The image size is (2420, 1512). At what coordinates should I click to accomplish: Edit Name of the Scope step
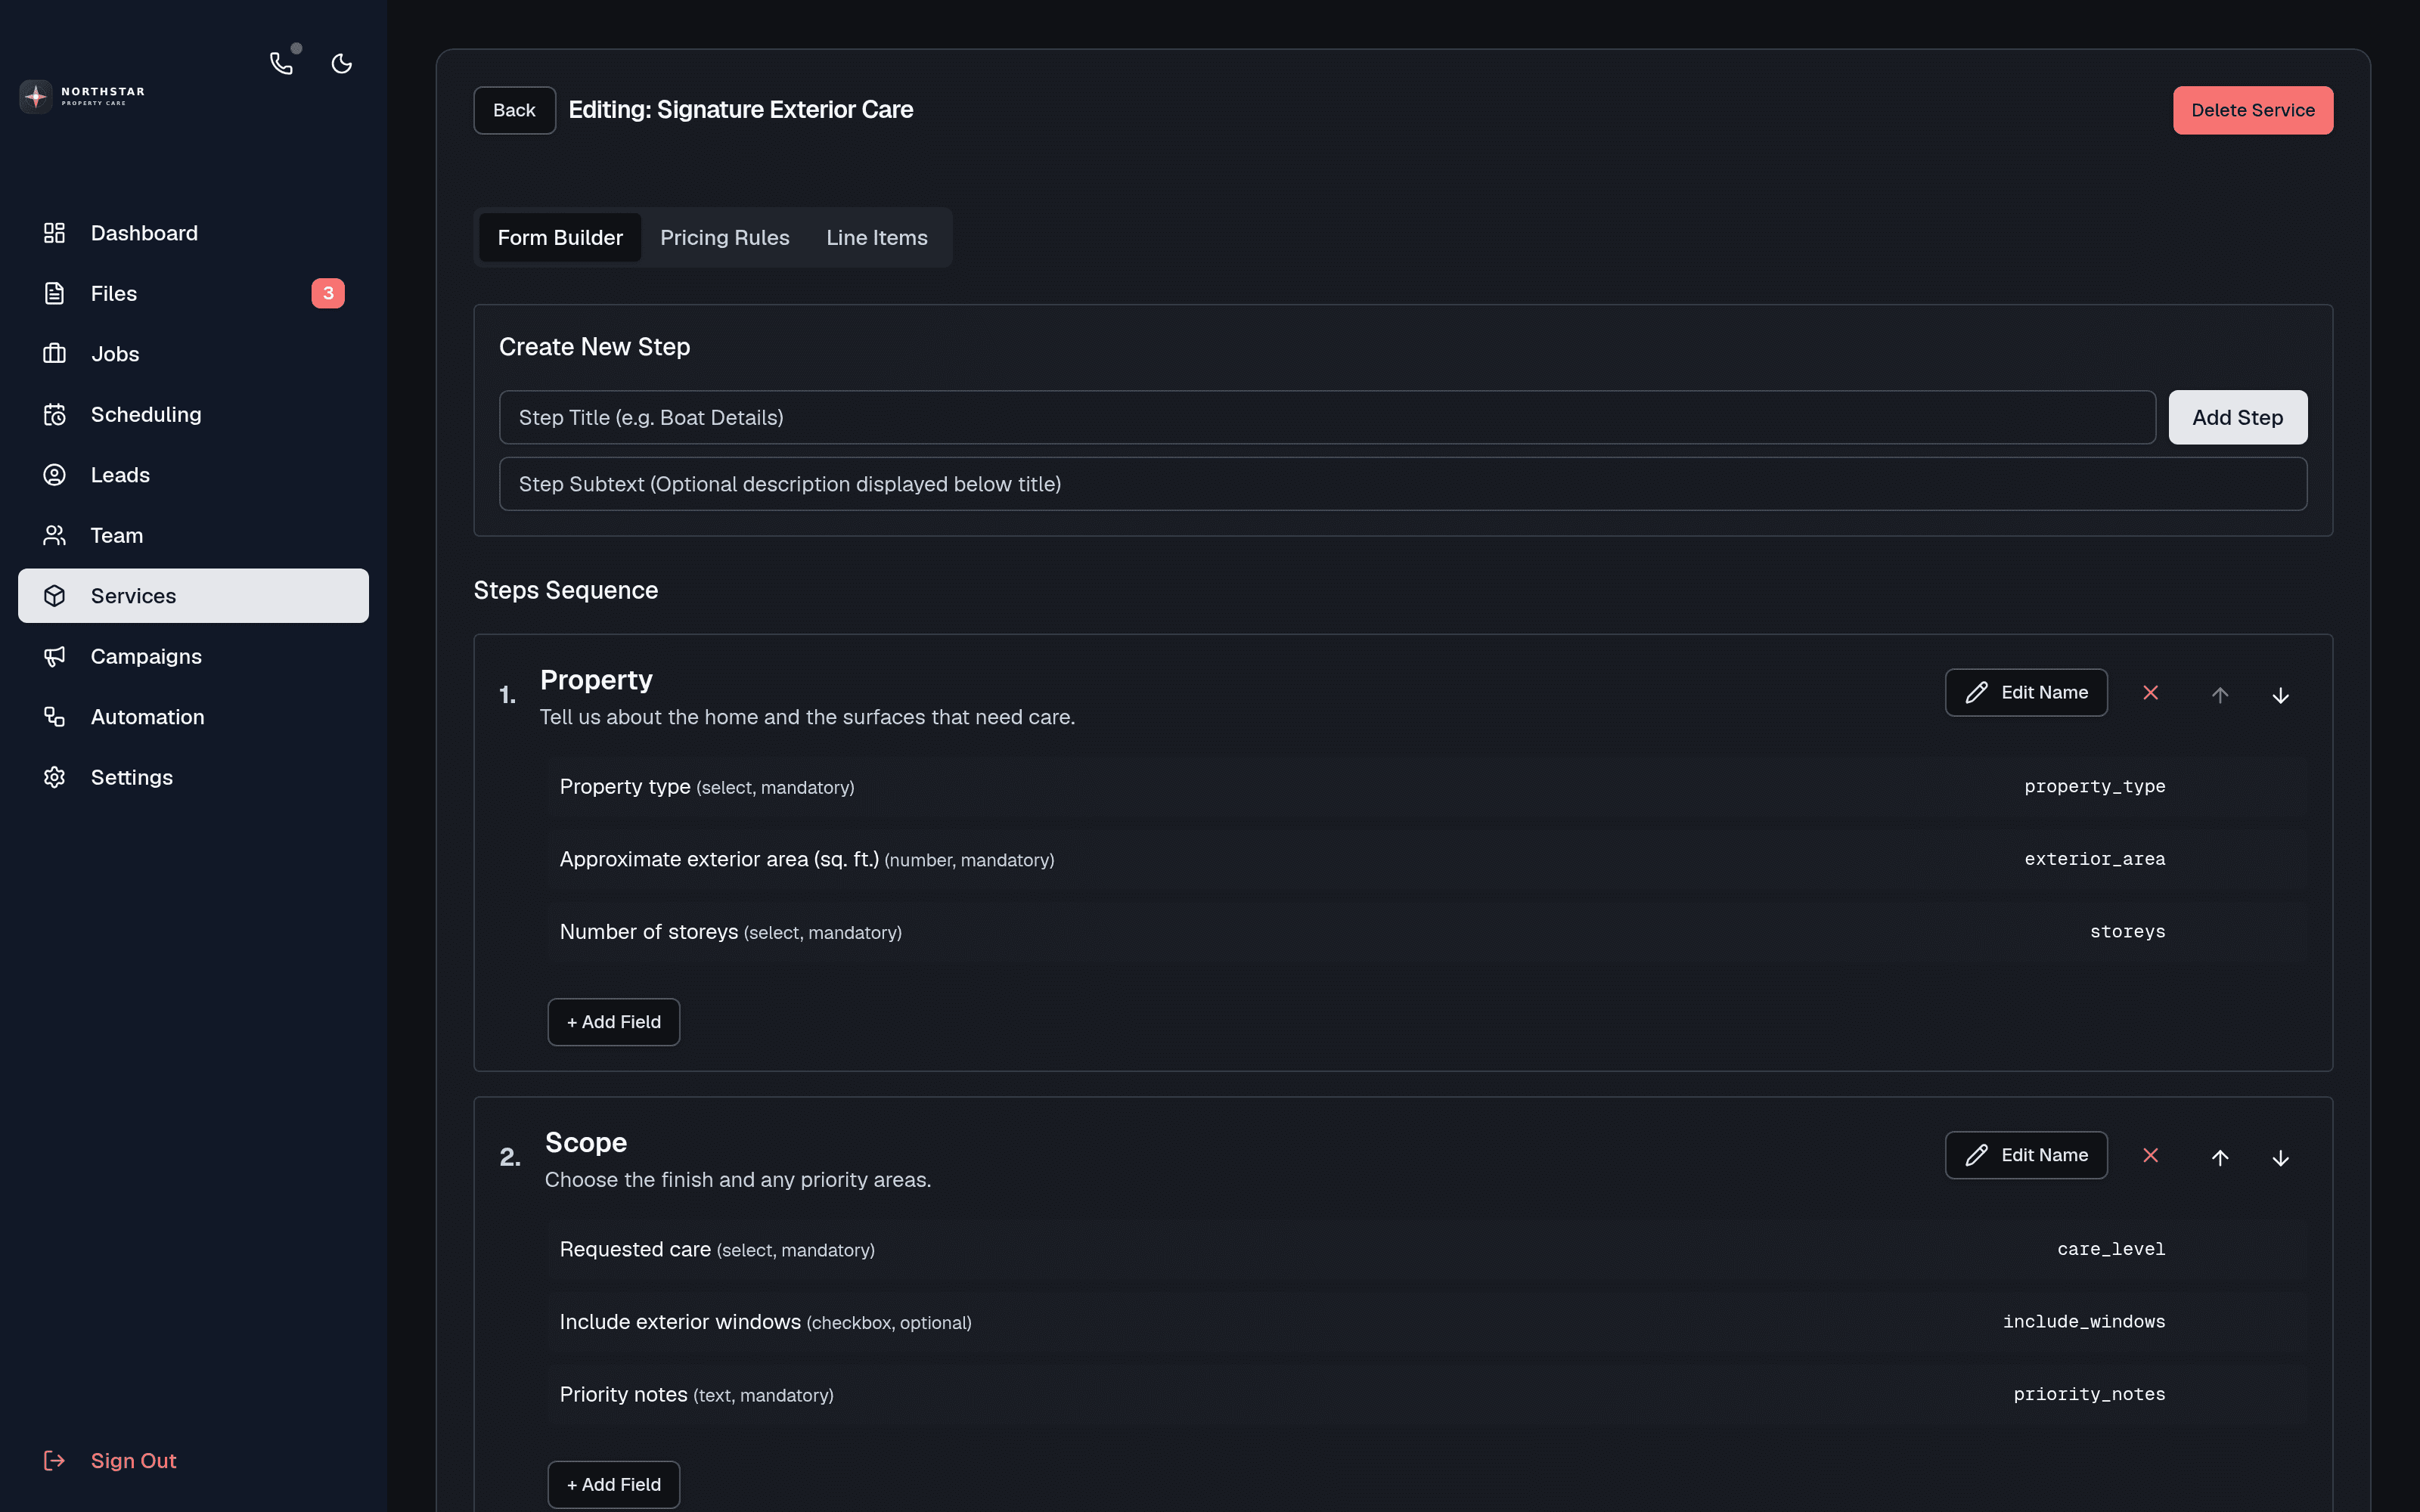coord(2026,1156)
